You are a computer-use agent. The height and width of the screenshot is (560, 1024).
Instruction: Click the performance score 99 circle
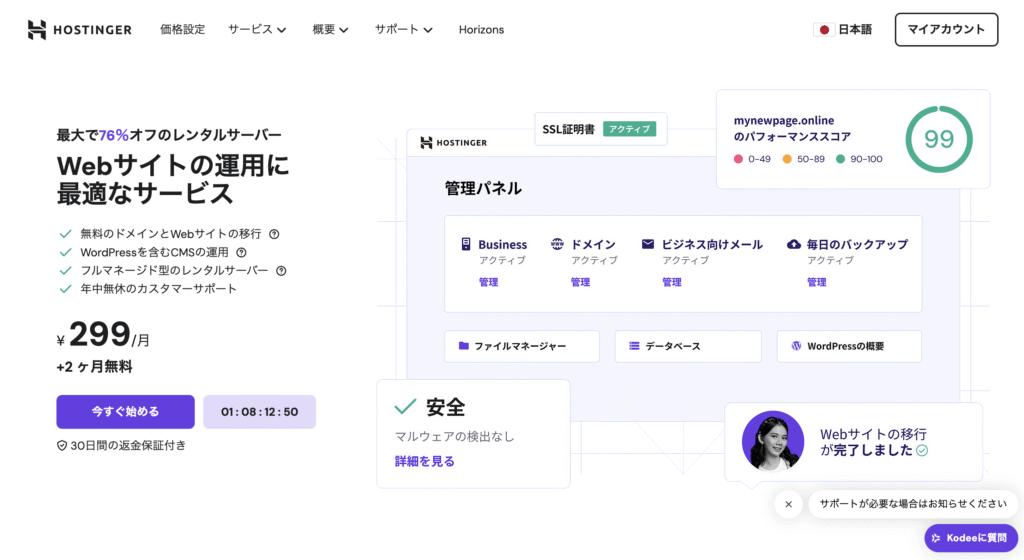point(938,139)
